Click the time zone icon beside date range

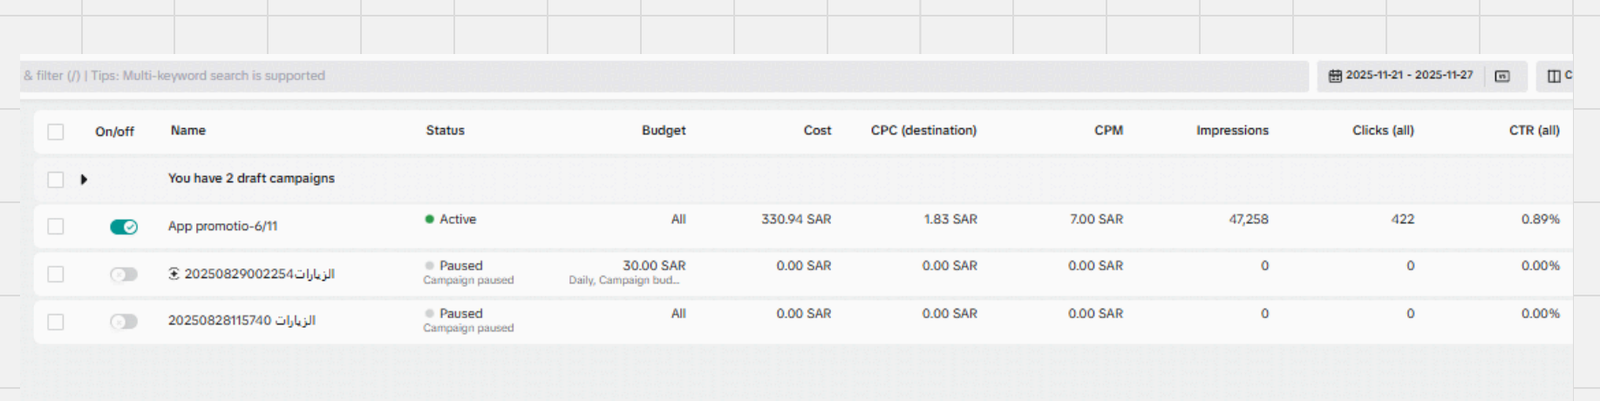tap(1502, 76)
